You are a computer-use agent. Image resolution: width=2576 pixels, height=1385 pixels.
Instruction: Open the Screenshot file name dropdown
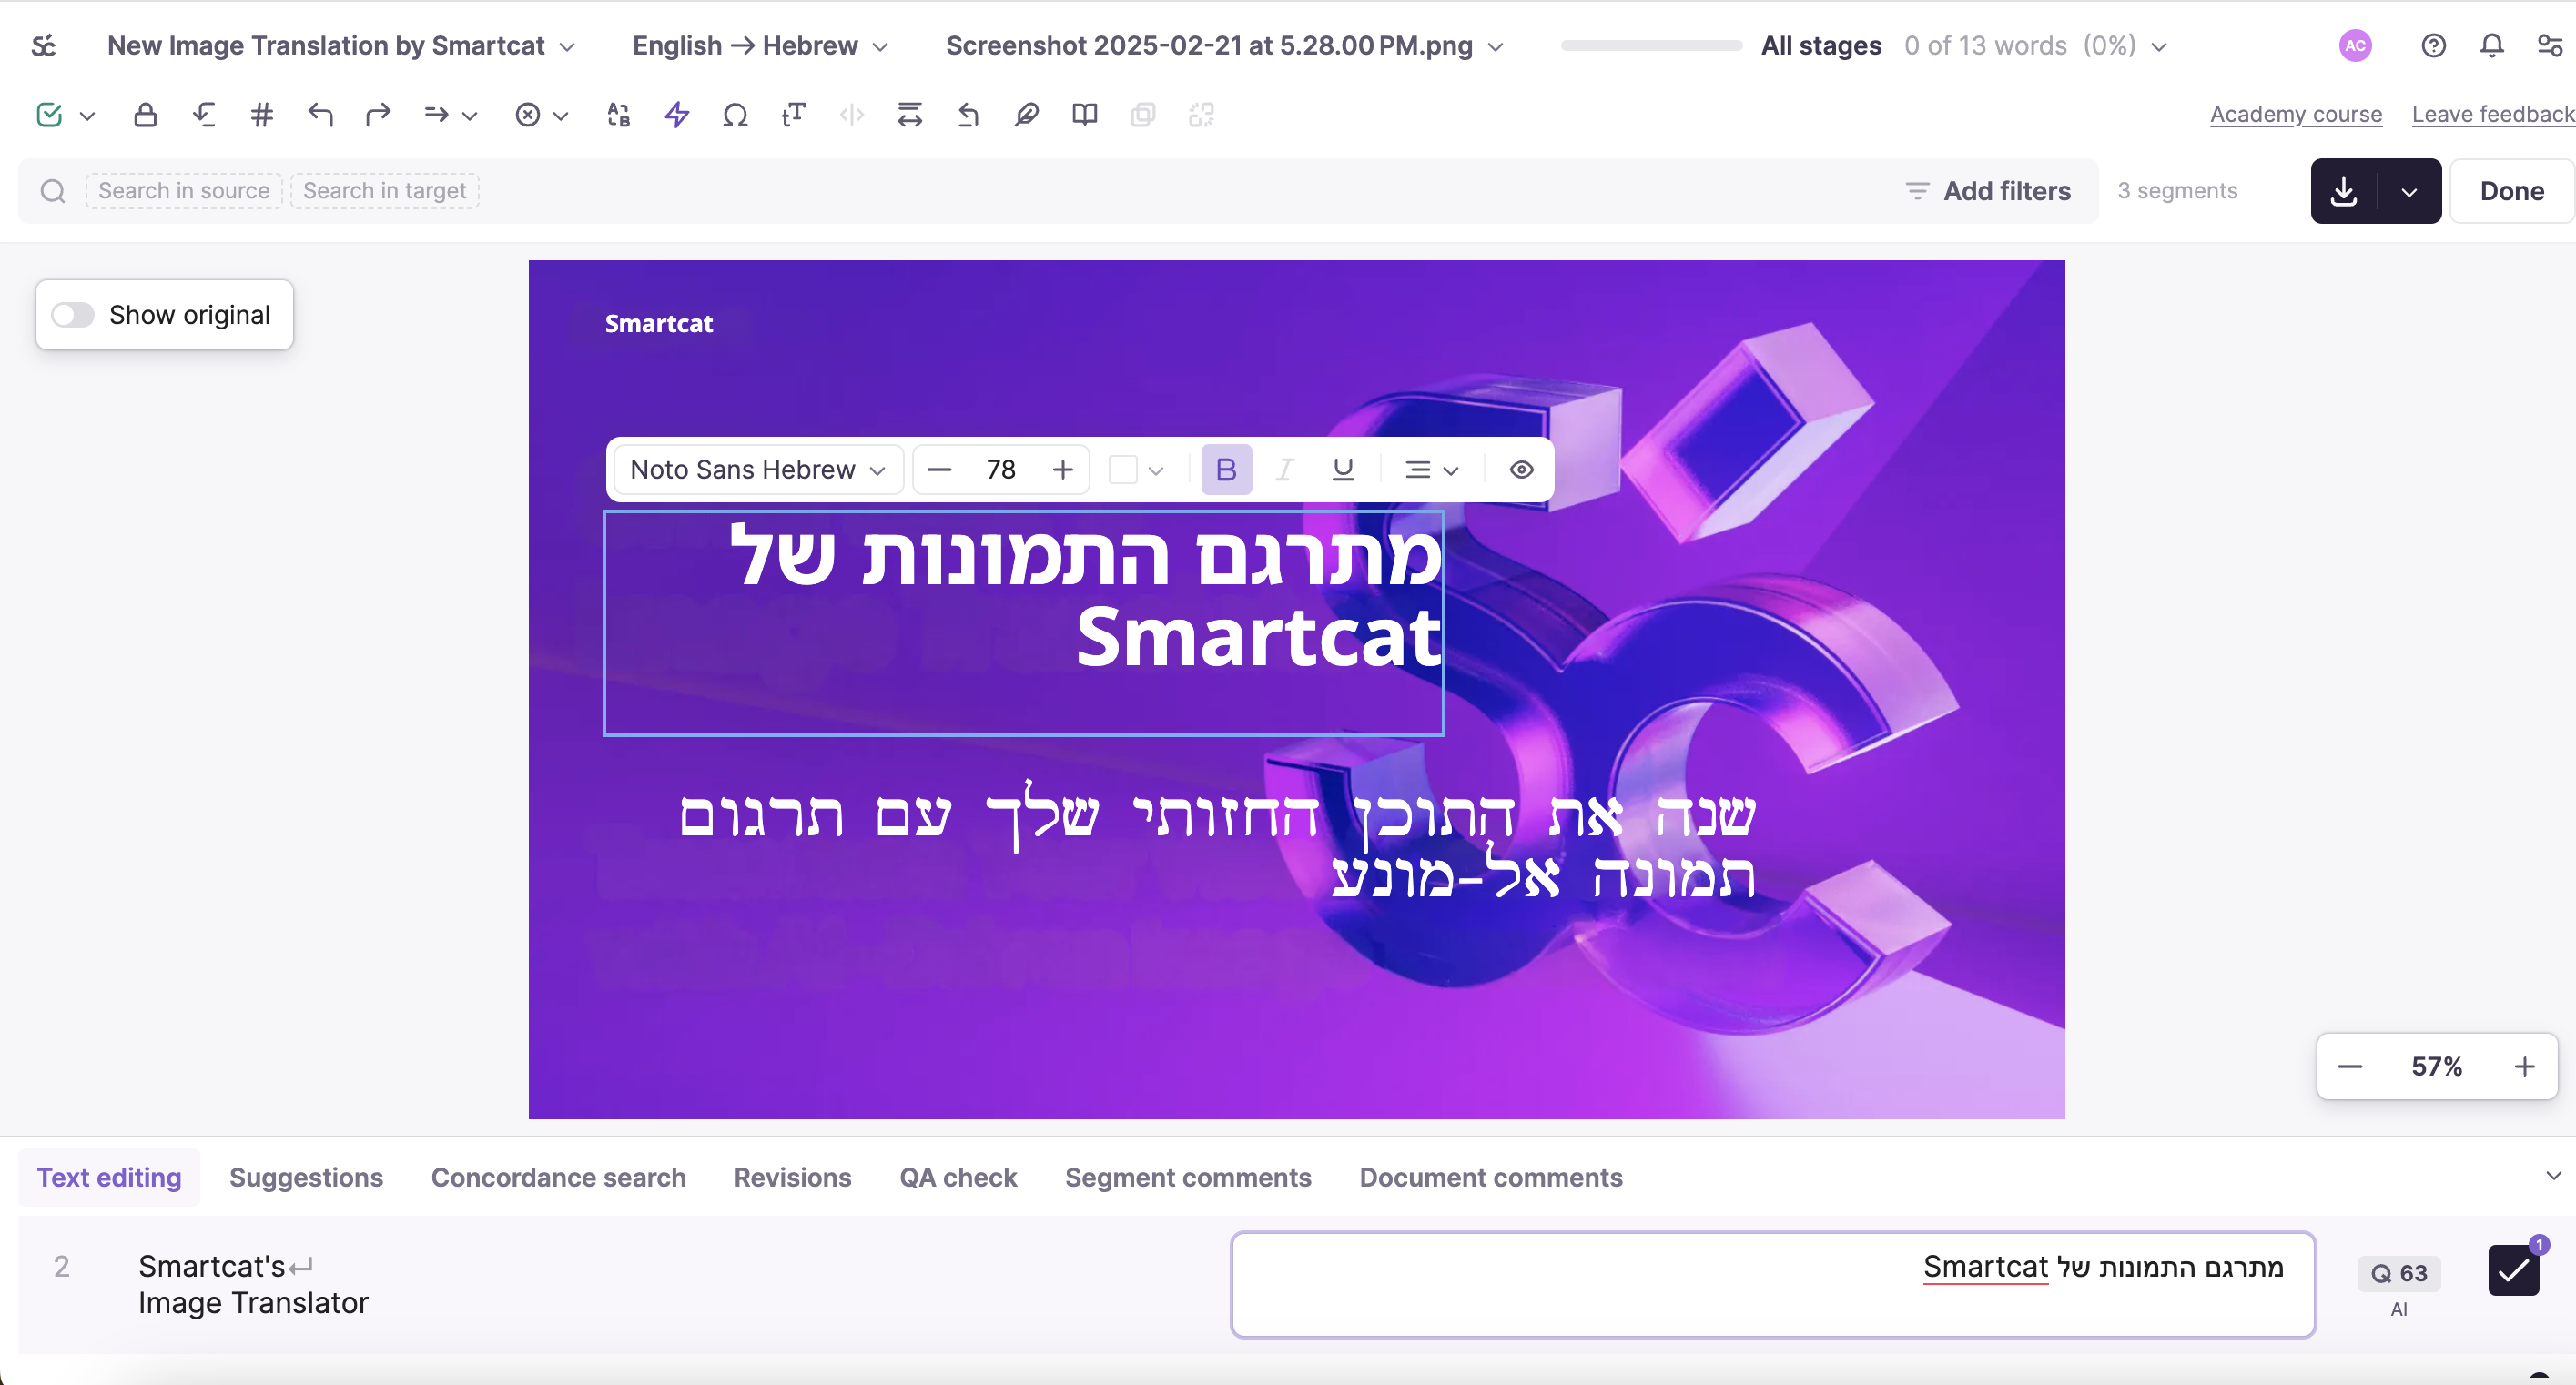(1224, 46)
